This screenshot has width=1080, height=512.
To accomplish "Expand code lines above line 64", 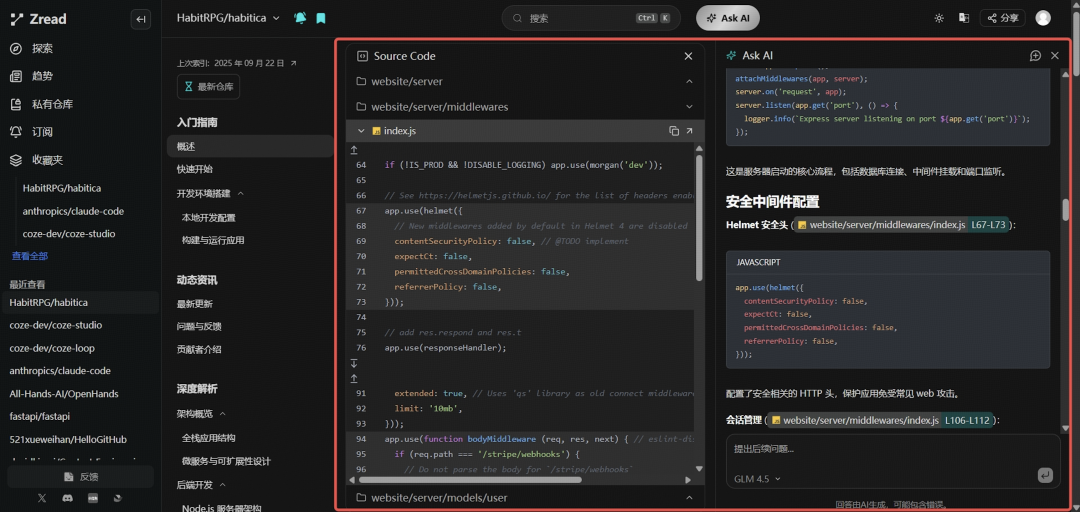I will [x=354, y=150].
